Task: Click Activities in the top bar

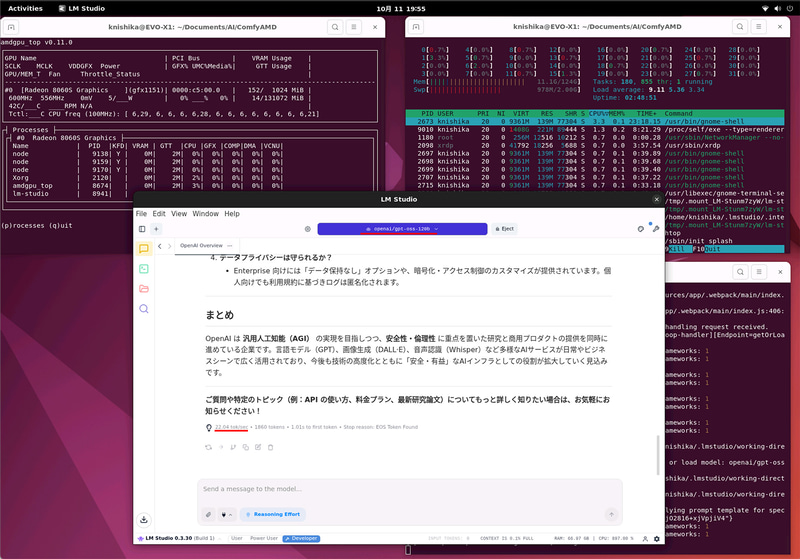Action: click(x=25, y=8)
